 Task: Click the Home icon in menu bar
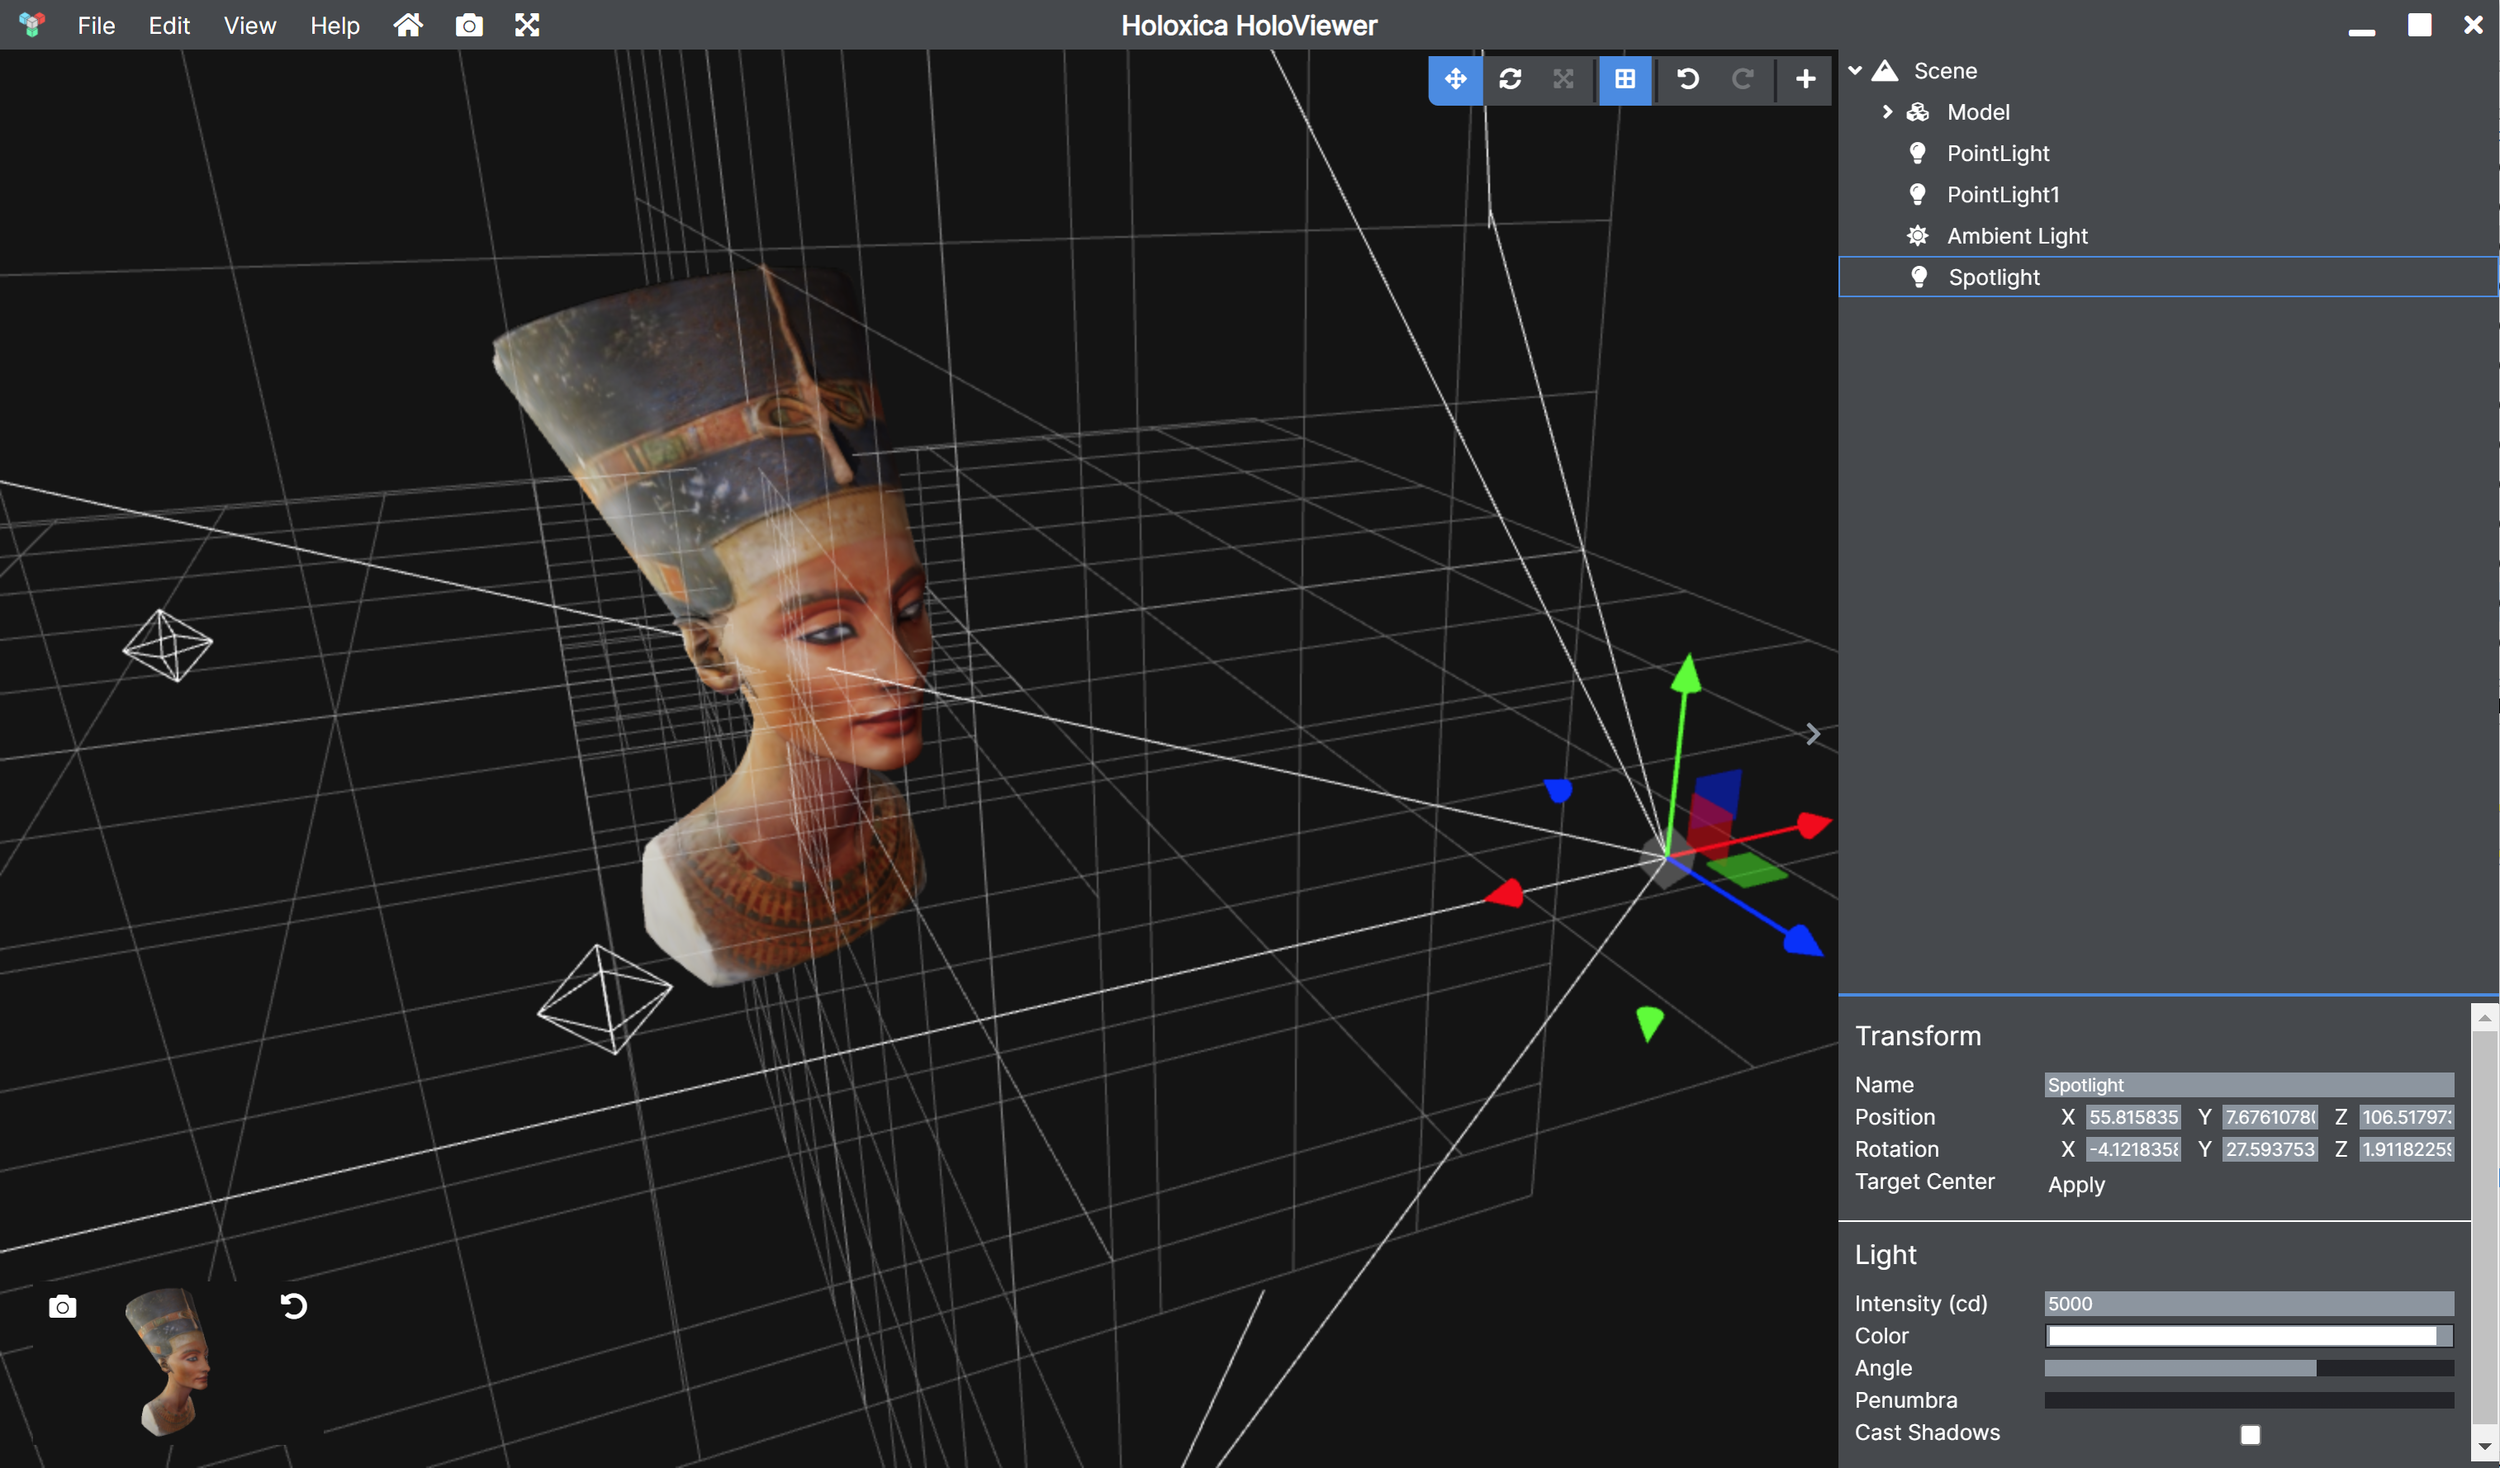coord(407,25)
